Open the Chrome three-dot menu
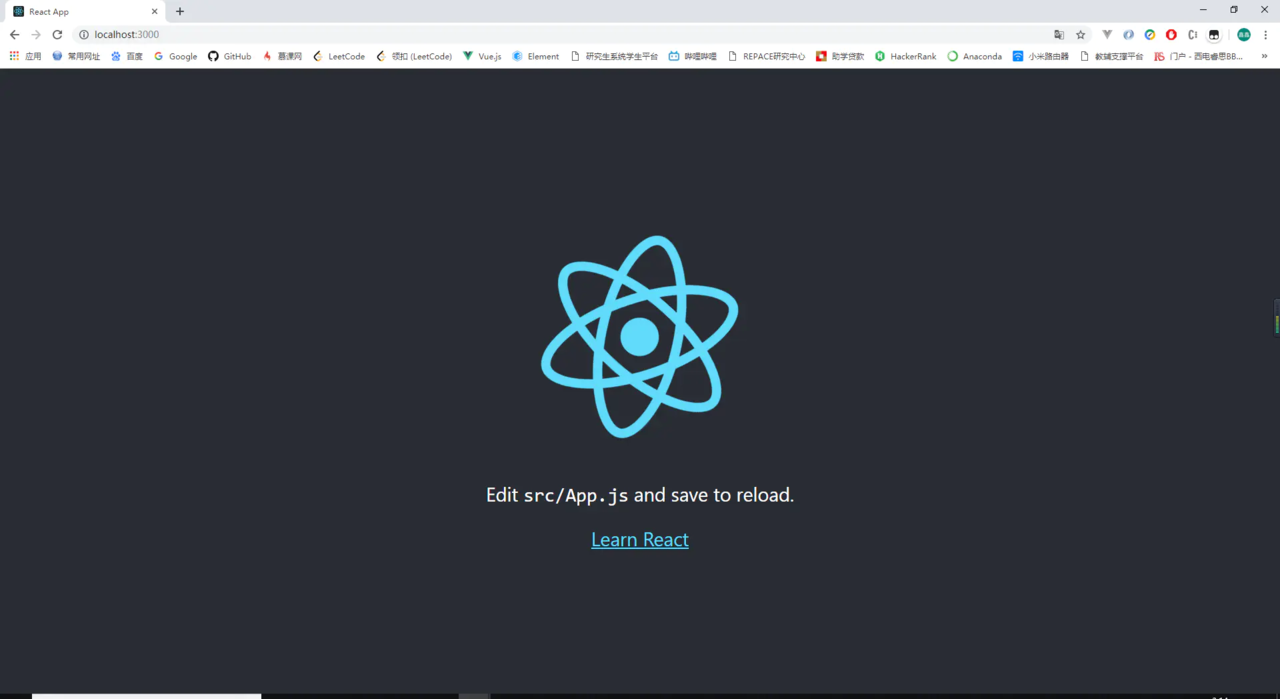Image resolution: width=1280 pixels, height=699 pixels. point(1266,34)
